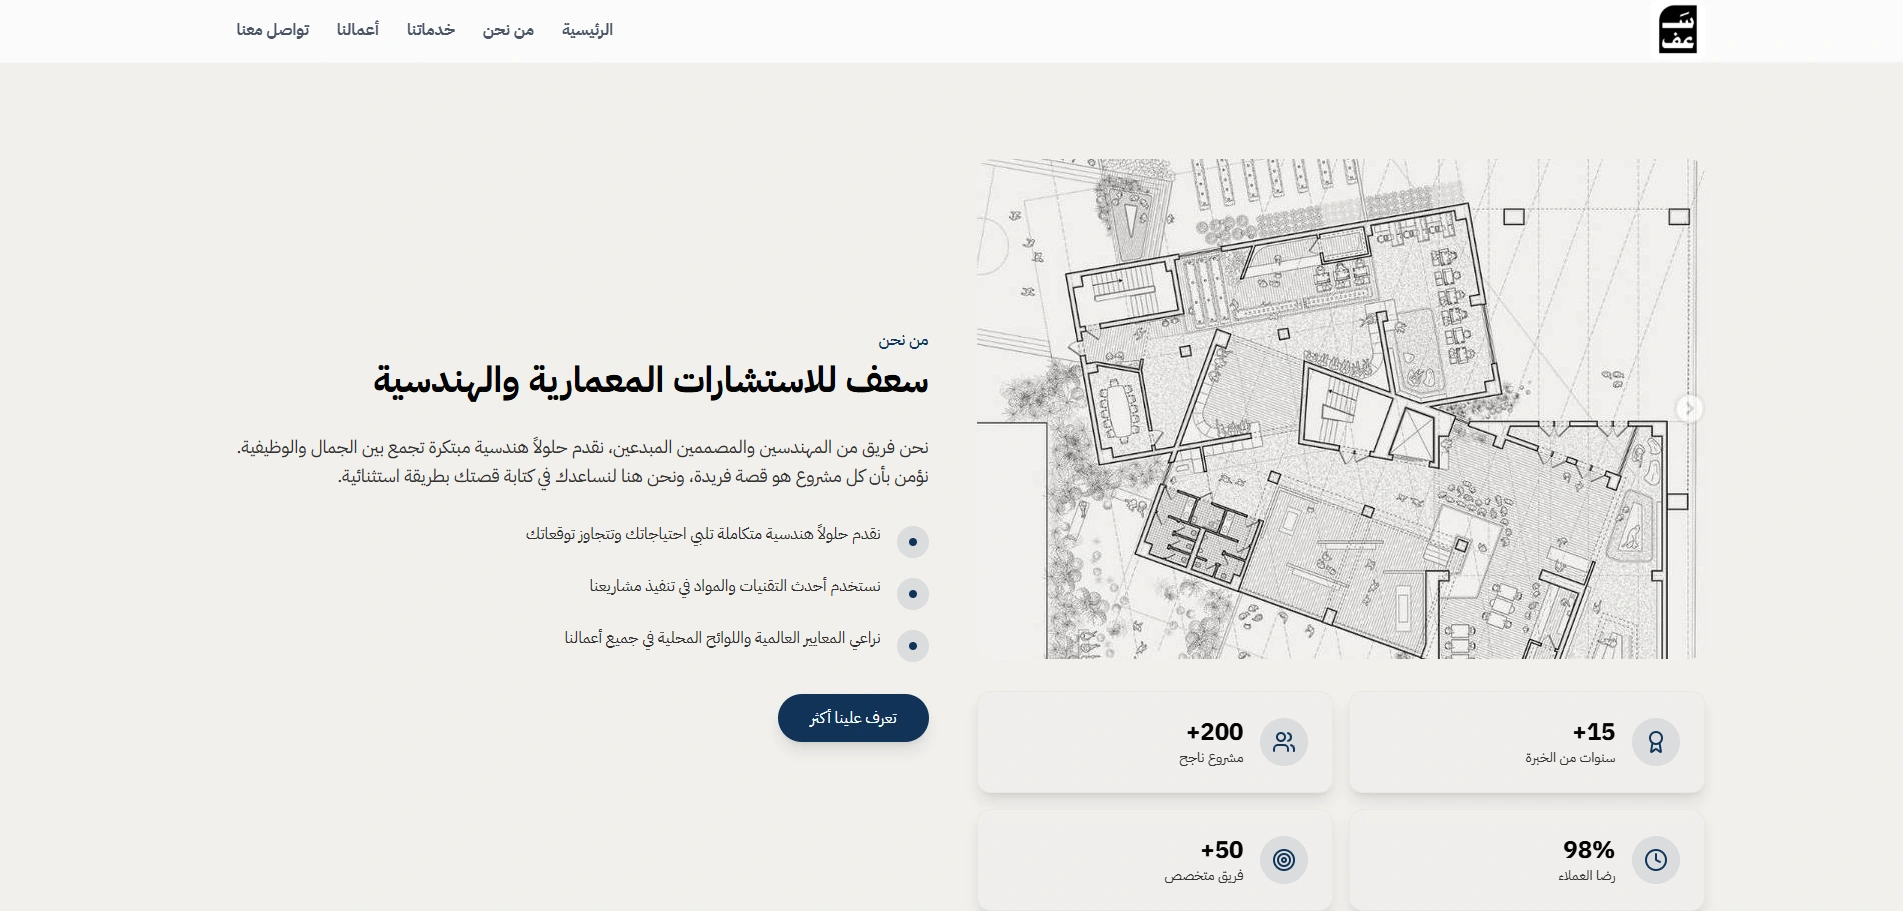
Task: Click the +50 فريق متخصص stat card
Action: [1154, 860]
